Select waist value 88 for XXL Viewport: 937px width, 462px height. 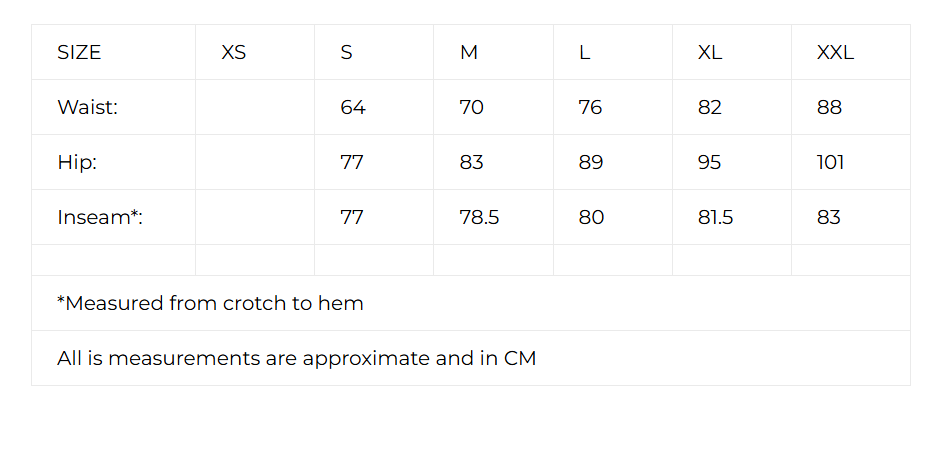coord(829,107)
